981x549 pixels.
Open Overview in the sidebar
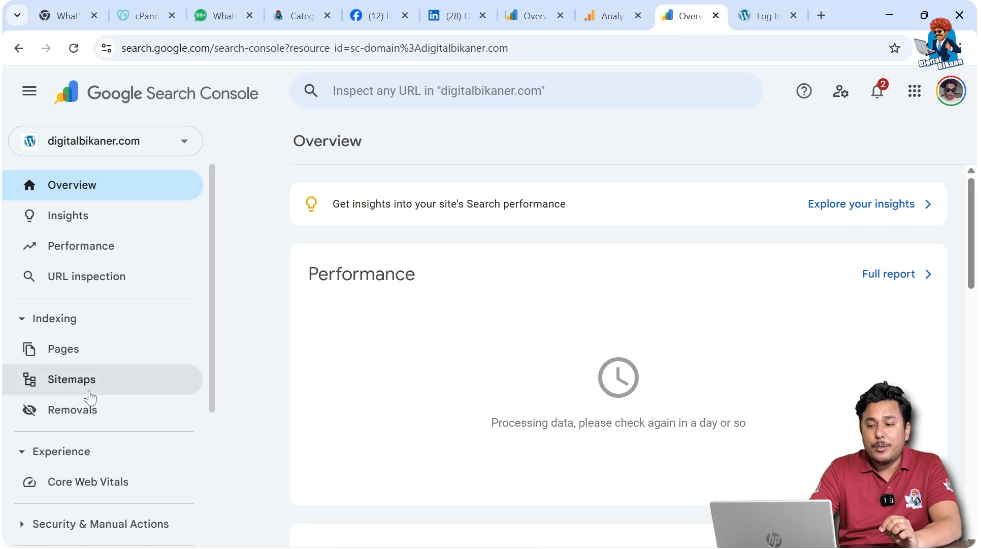tap(102, 185)
